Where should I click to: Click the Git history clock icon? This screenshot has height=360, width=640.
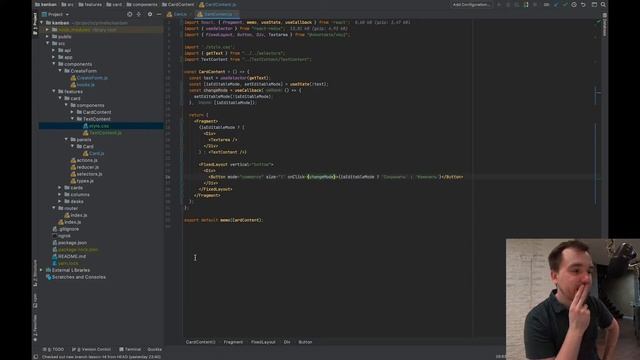[x=574, y=4]
